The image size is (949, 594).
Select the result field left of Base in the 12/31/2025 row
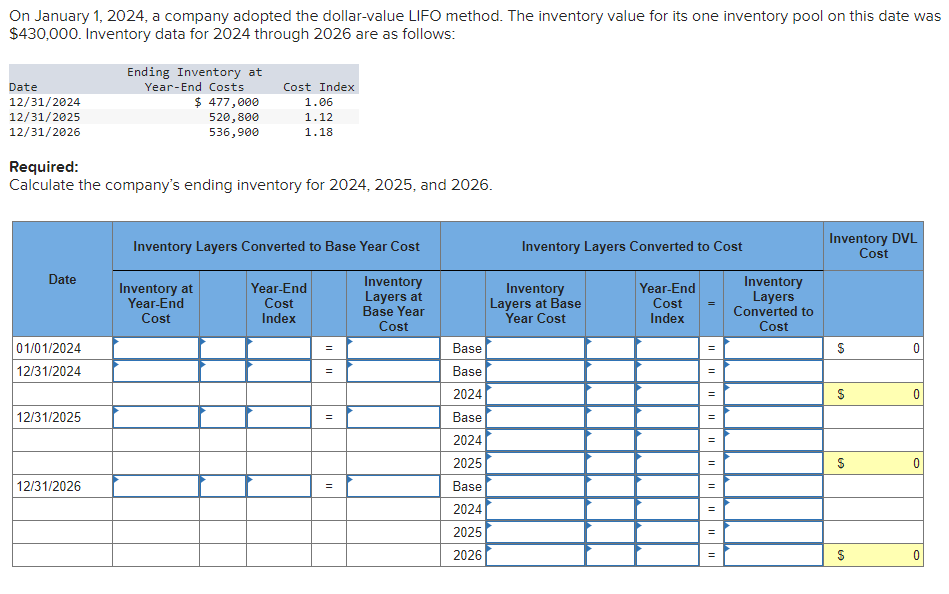coord(393,417)
